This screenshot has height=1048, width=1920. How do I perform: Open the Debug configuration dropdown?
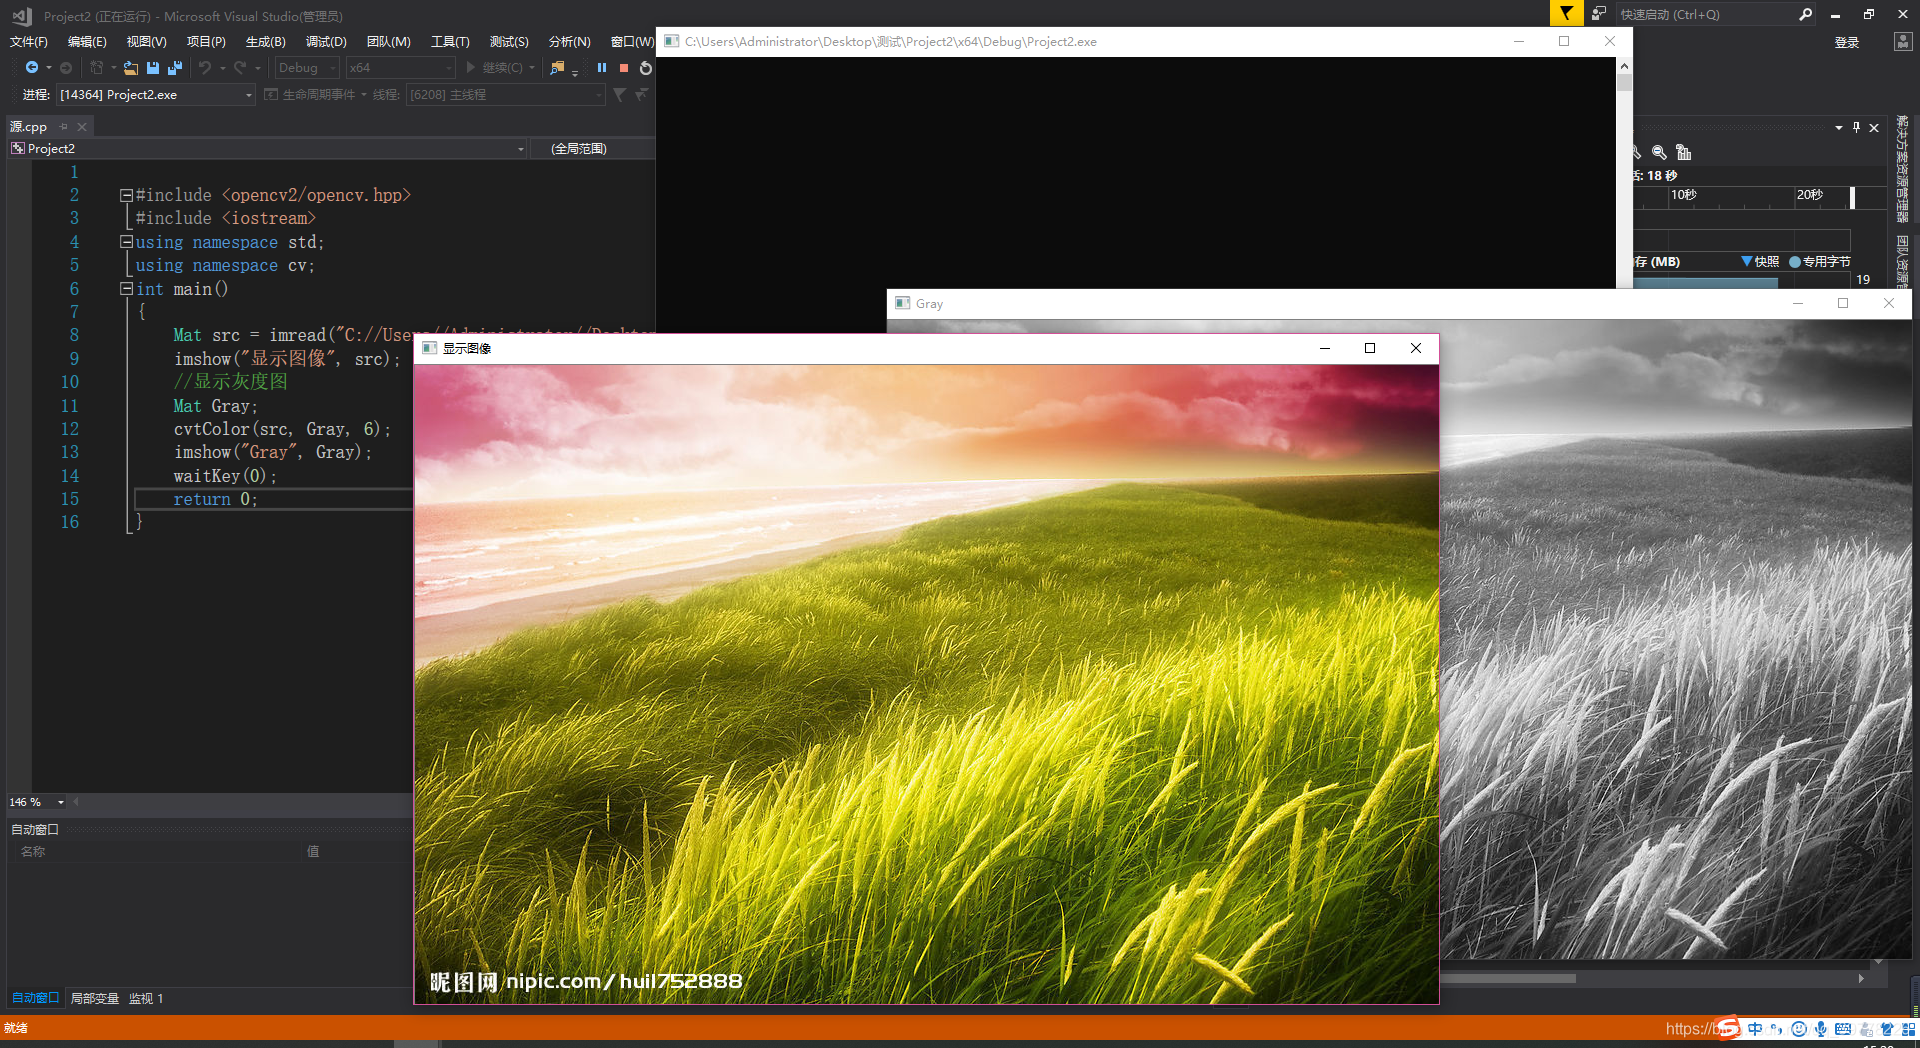tap(307, 67)
